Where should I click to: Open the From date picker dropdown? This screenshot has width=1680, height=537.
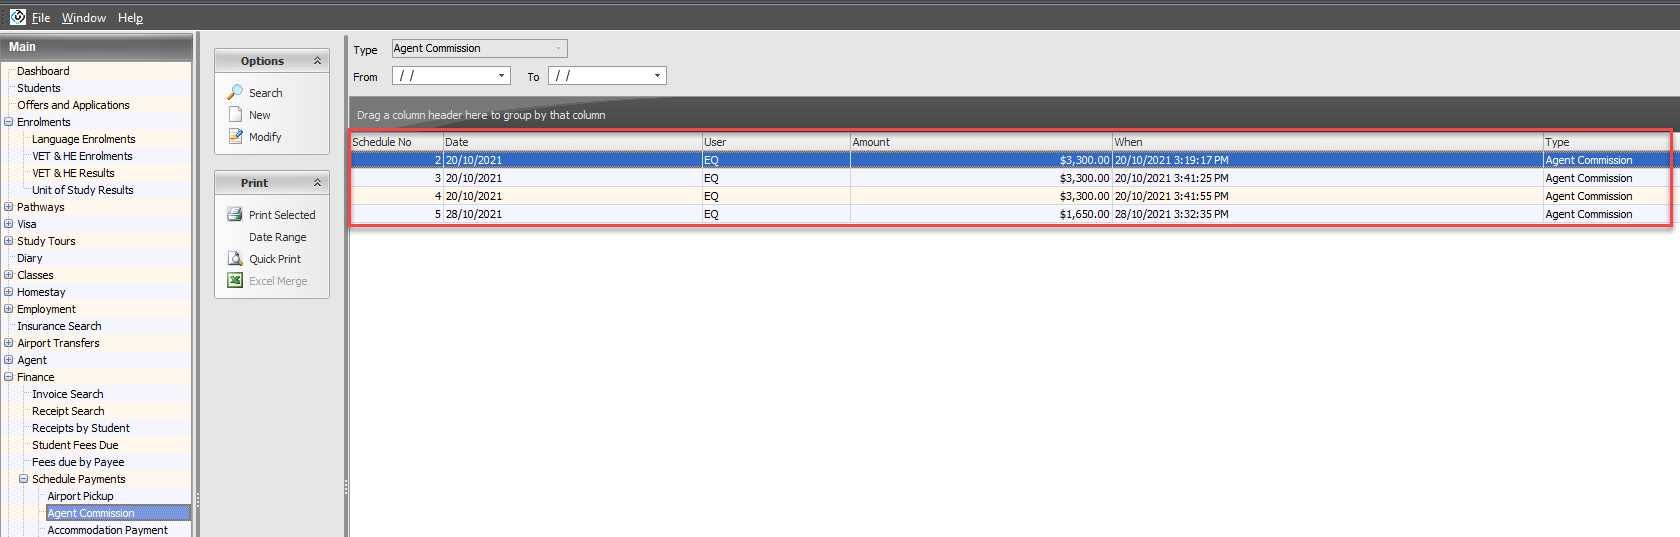(x=501, y=76)
